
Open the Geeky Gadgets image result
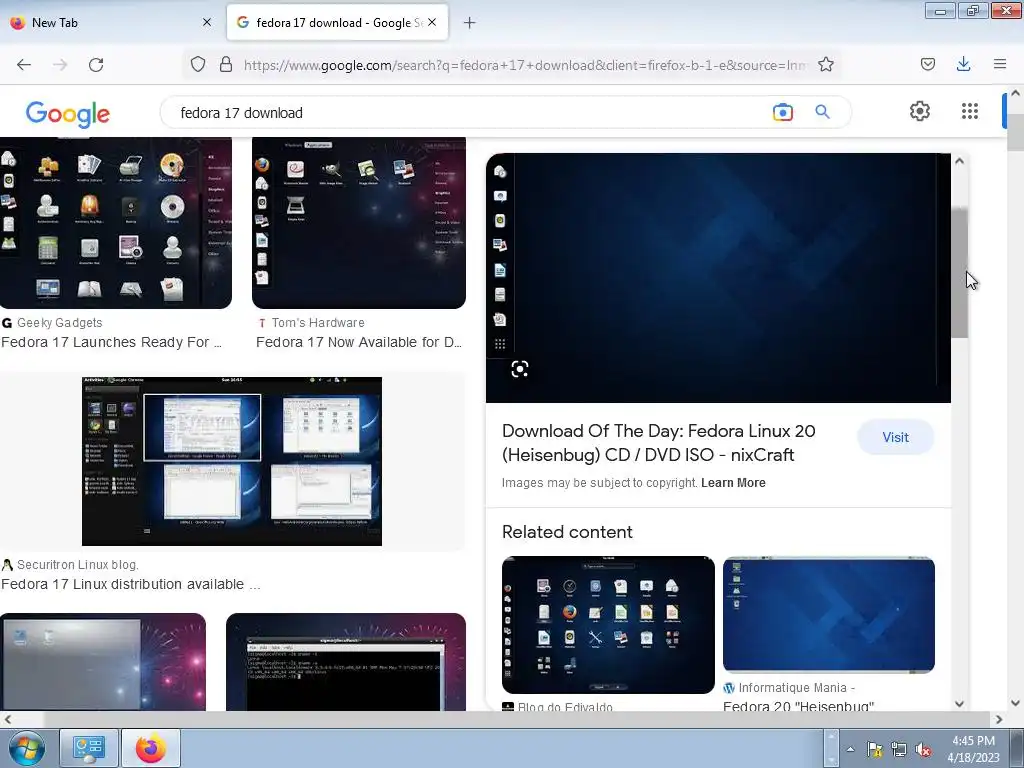(x=116, y=223)
